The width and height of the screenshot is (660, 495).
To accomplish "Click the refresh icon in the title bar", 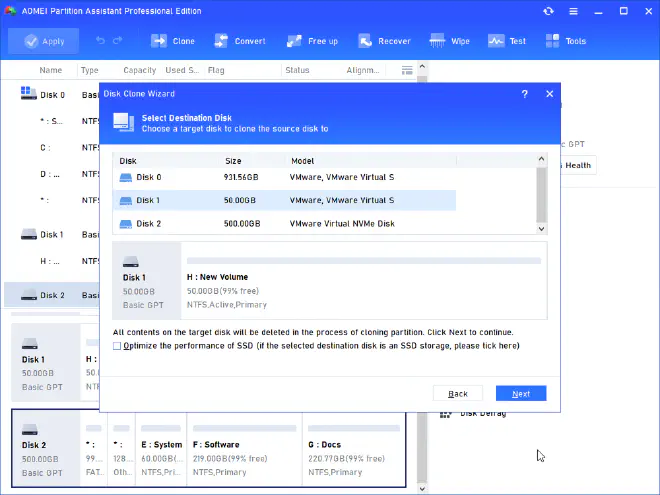I will pos(548,11).
